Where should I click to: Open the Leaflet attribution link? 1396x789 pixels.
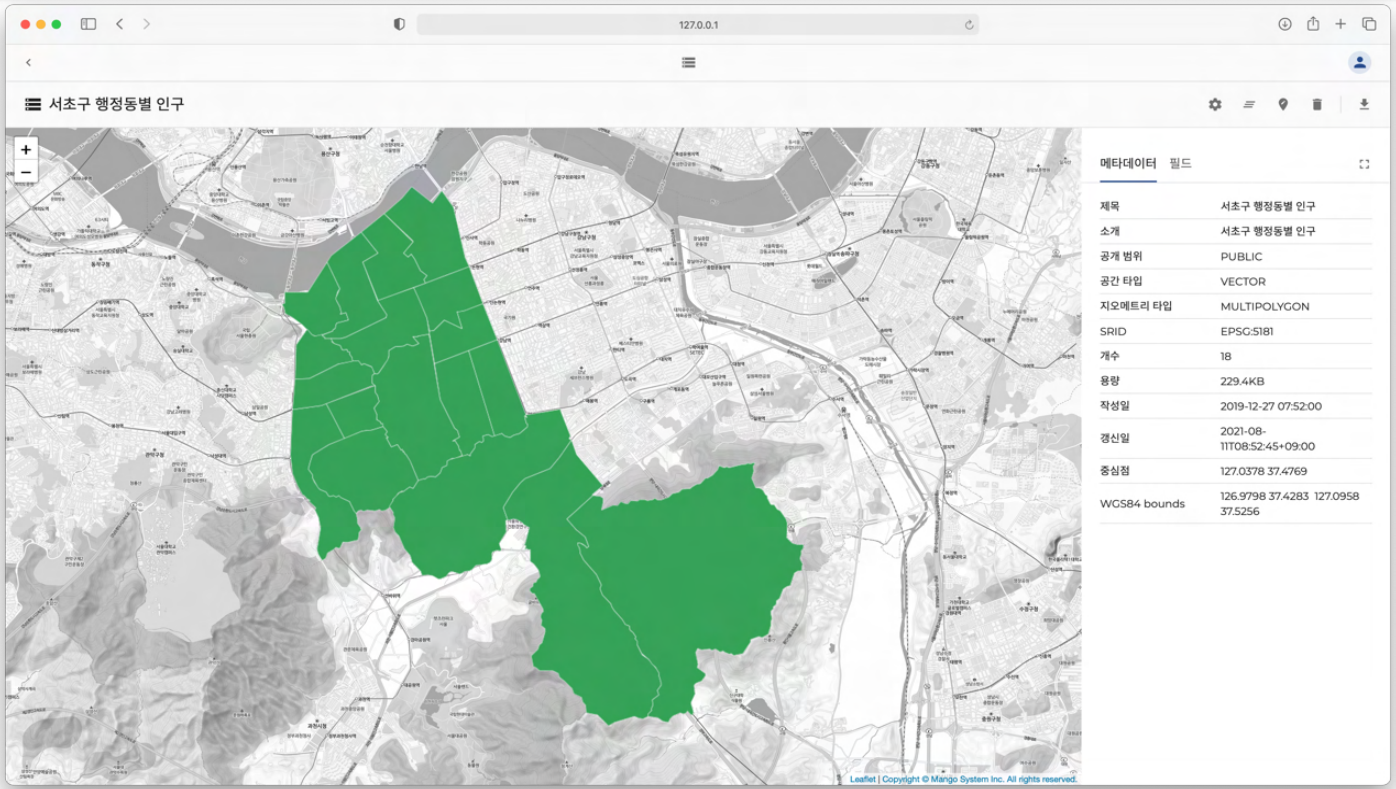click(x=862, y=779)
